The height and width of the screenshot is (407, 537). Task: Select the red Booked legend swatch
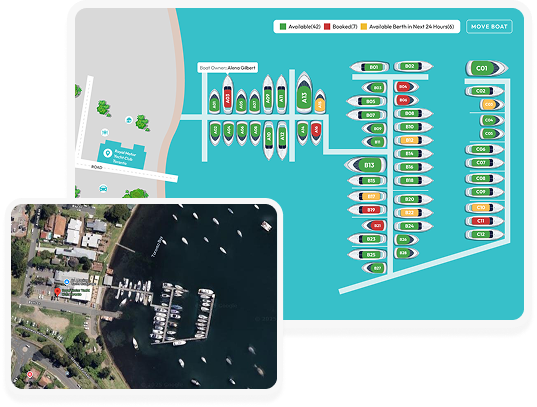pyautogui.click(x=327, y=26)
